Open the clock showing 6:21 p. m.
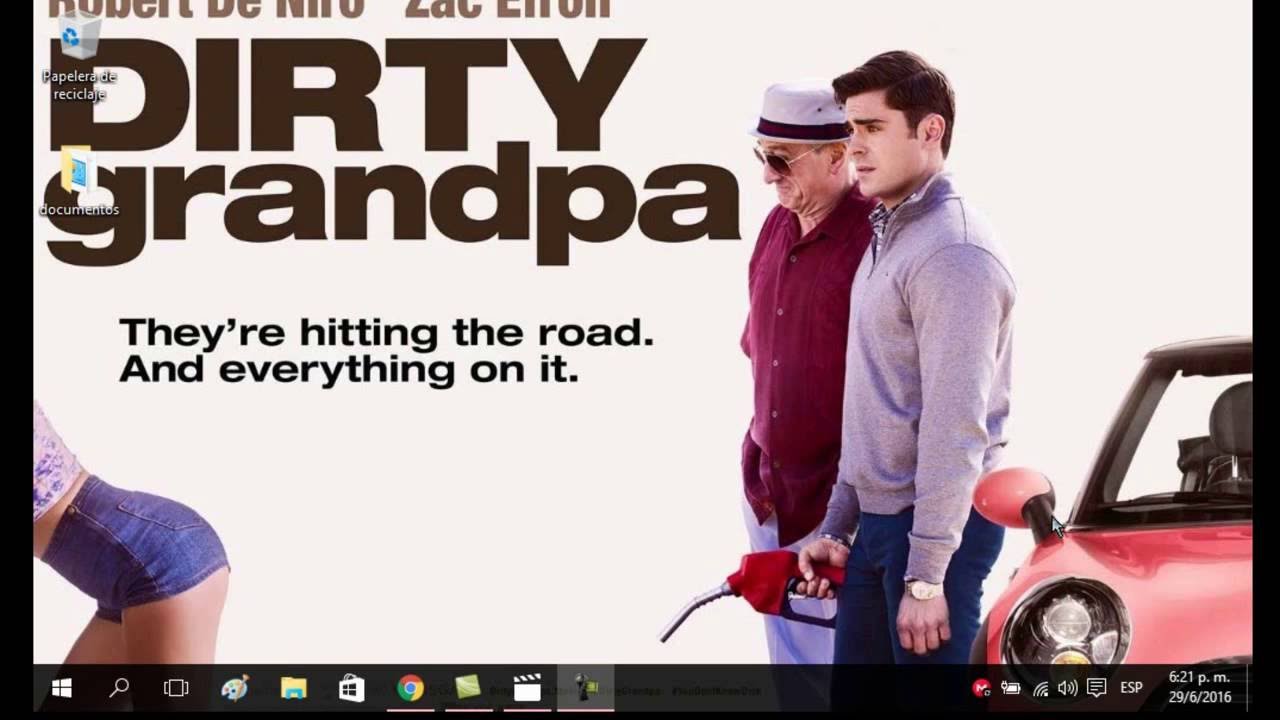Viewport: 1280px width, 720px height. [1199, 678]
